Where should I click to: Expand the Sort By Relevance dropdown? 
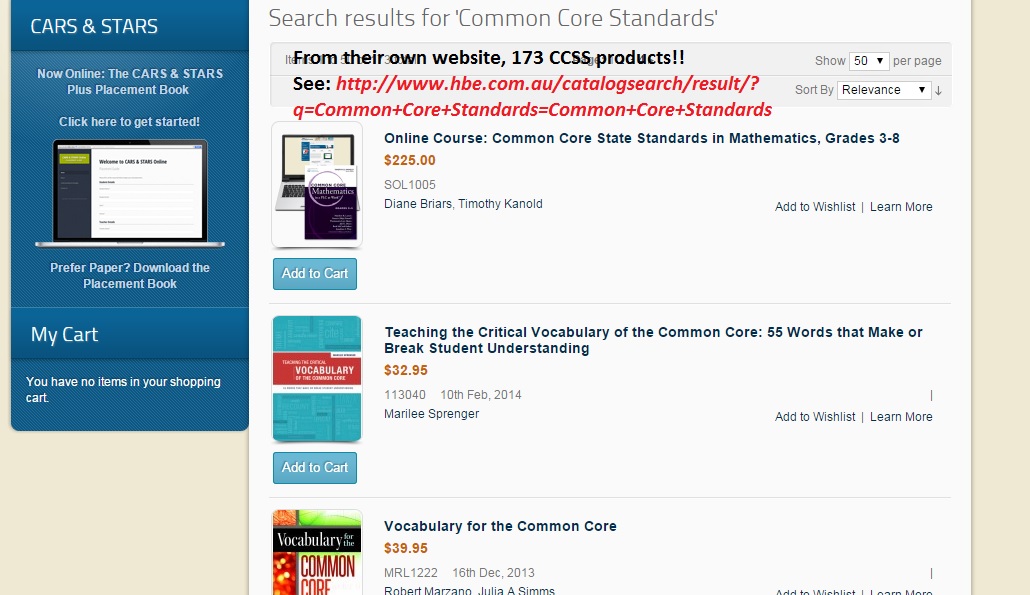coord(884,90)
